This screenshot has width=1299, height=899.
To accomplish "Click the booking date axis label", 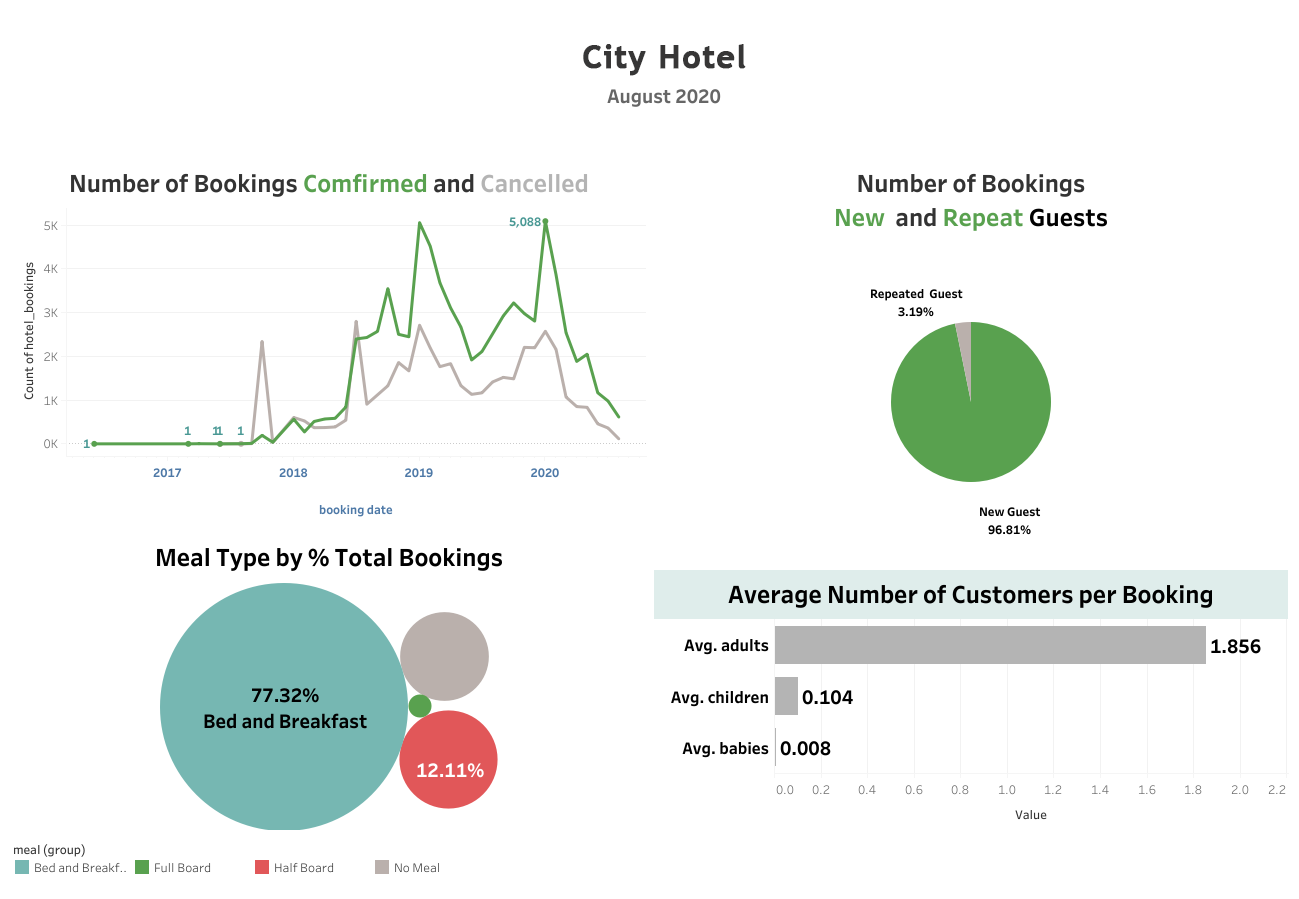I will (355, 509).
